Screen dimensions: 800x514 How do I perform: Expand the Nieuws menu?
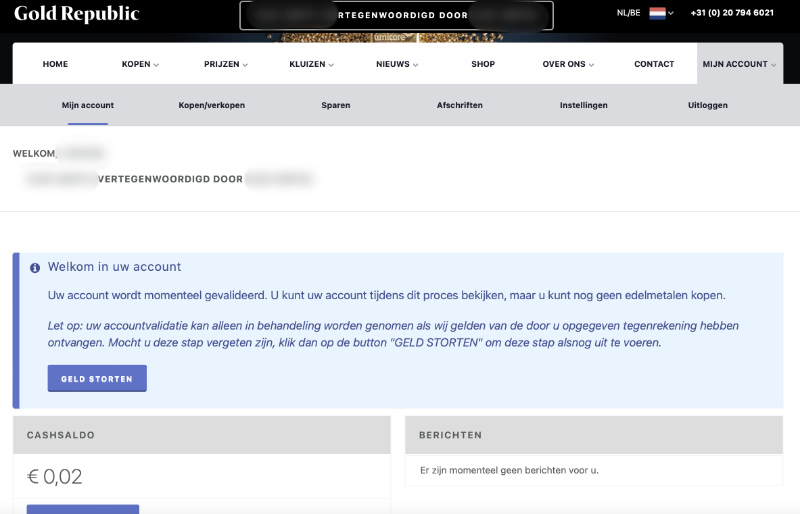(x=397, y=64)
